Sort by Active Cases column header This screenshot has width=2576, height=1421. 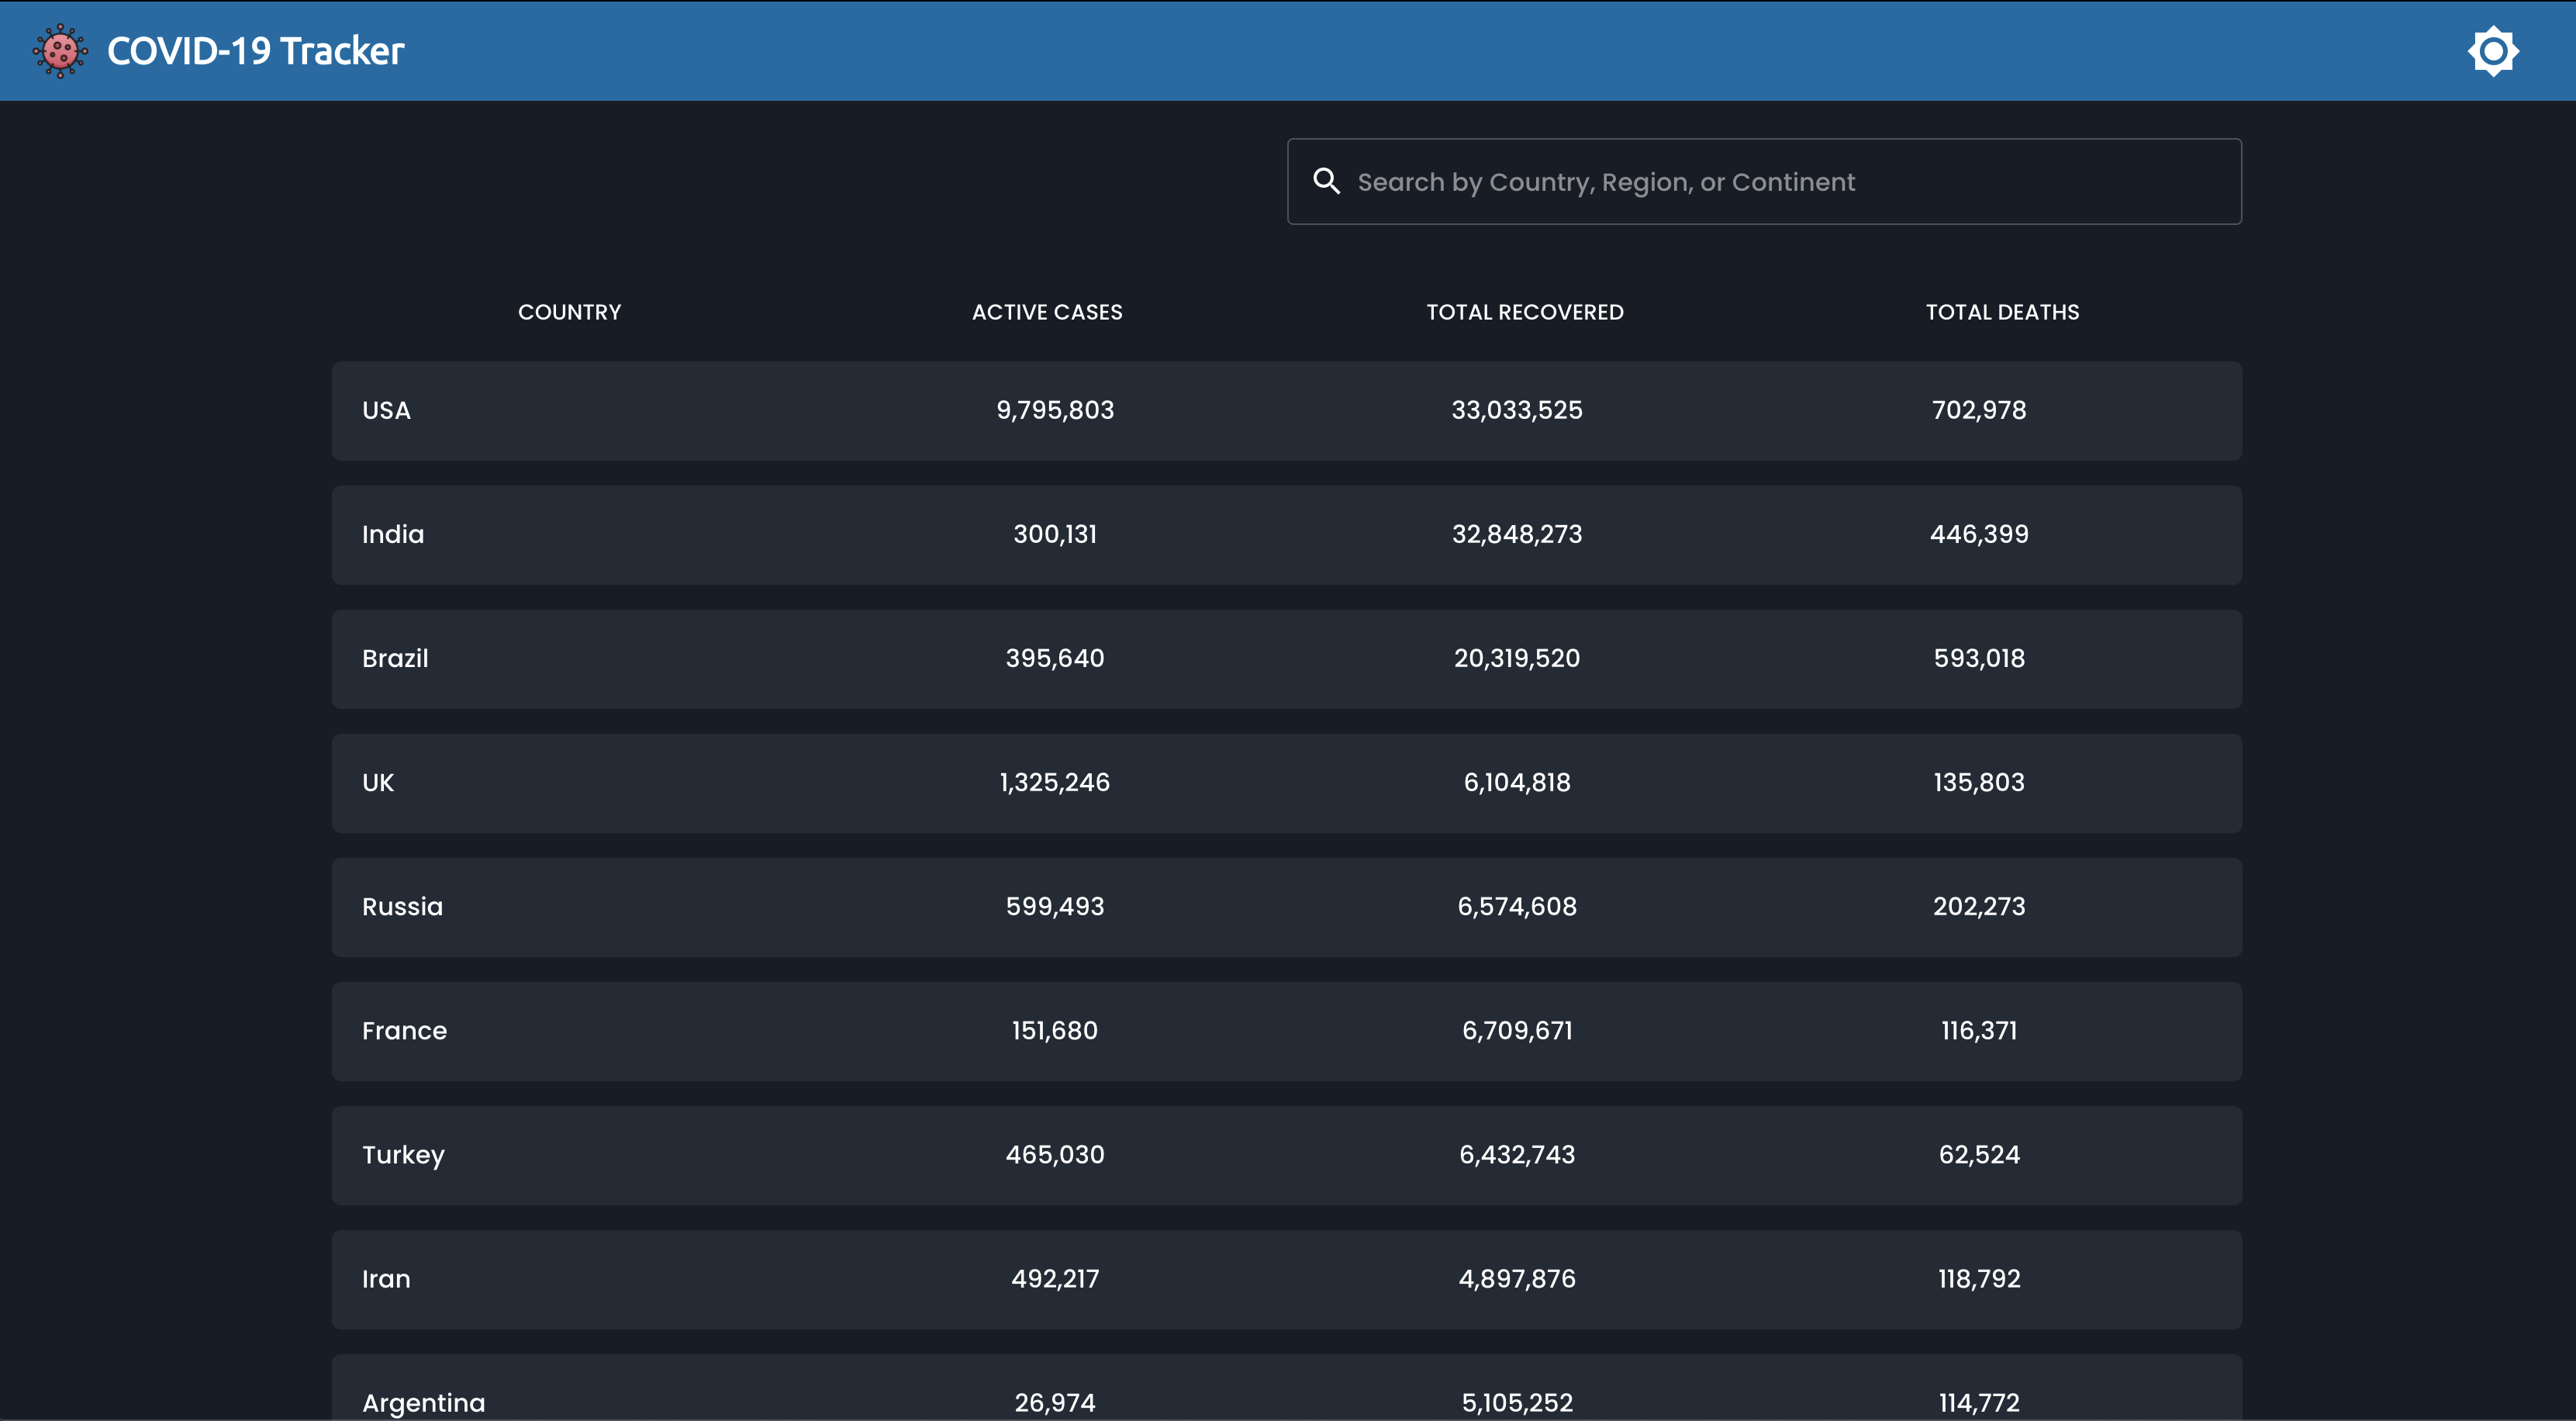(1046, 312)
